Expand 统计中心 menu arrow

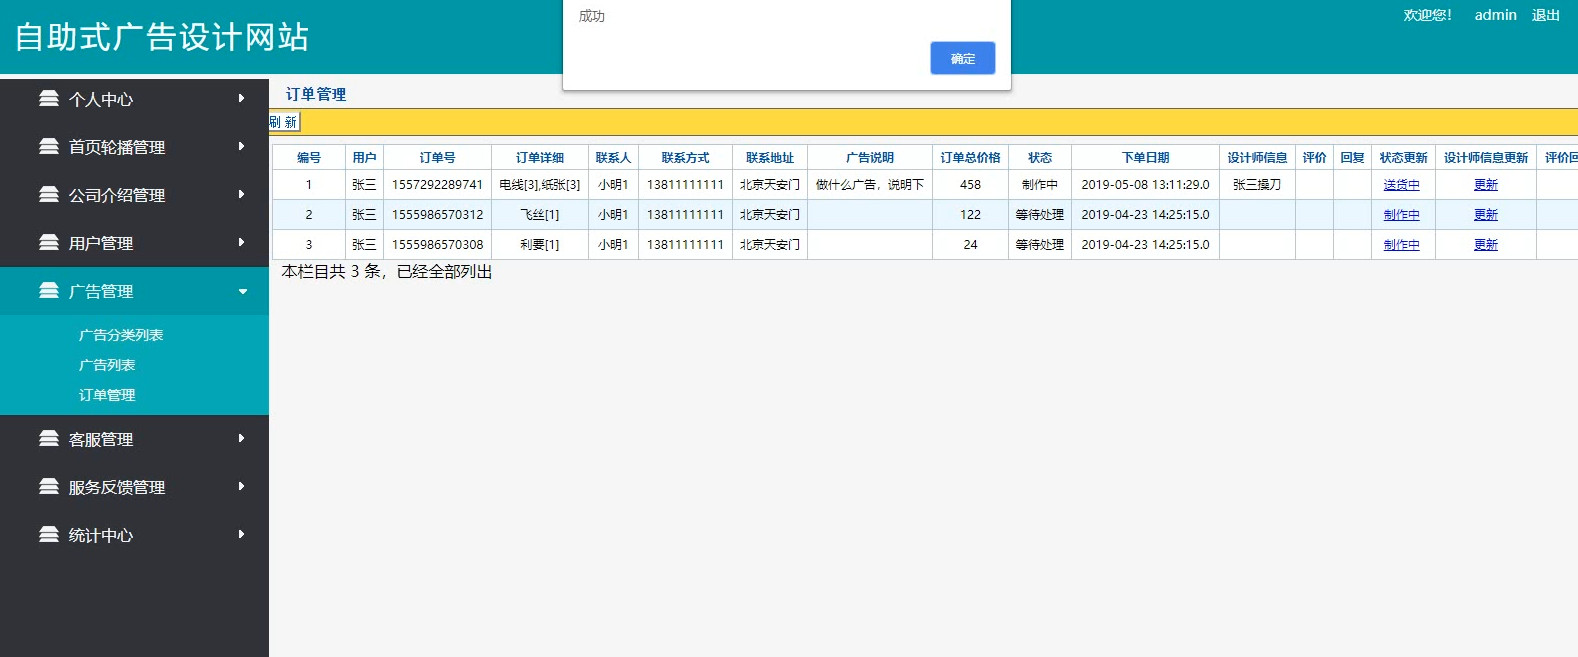tap(241, 534)
